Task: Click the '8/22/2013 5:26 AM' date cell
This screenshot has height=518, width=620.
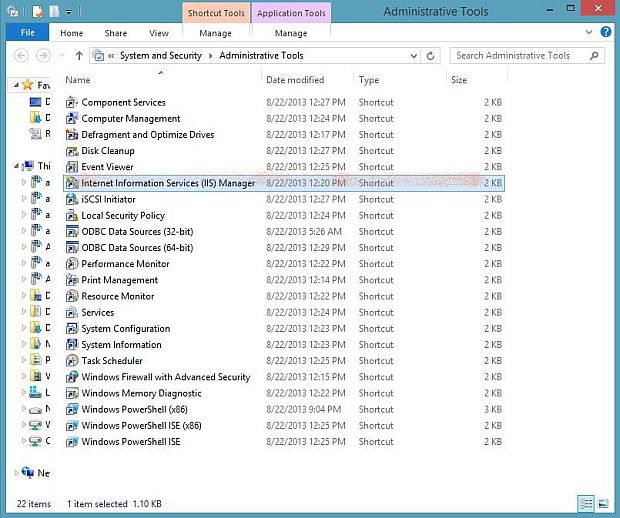Action: tap(304, 232)
